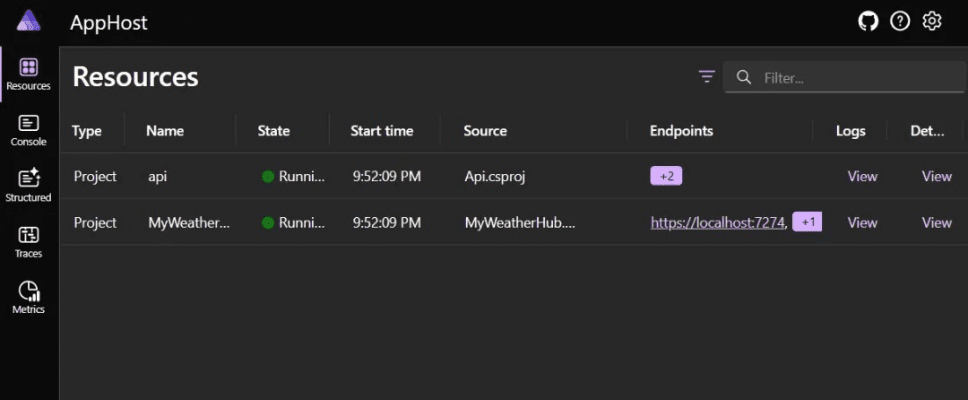Expand the +2 endpoints badge for api
This screenshot has height=400, width=968.
click(665, 176)
